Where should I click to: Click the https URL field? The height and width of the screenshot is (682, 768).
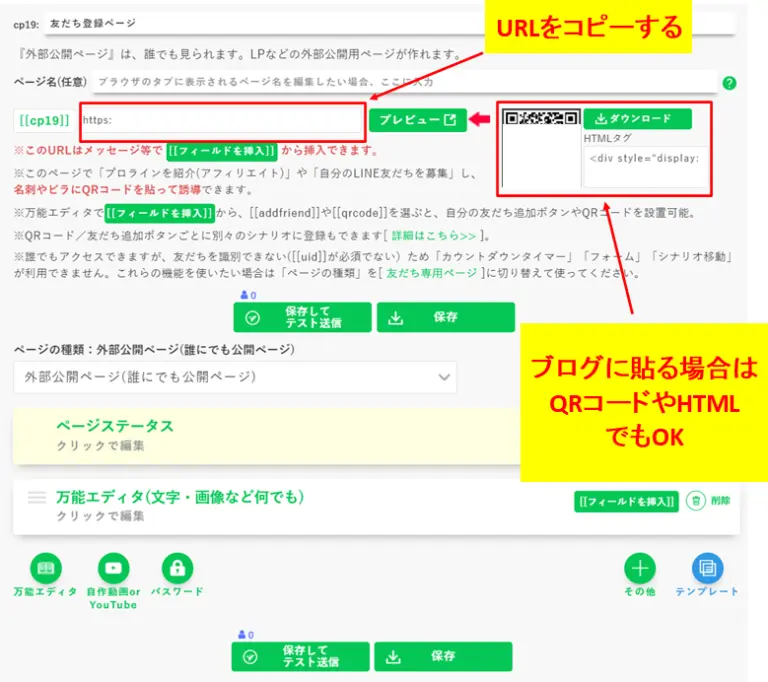pyautogui.click(x=221, y=120)
